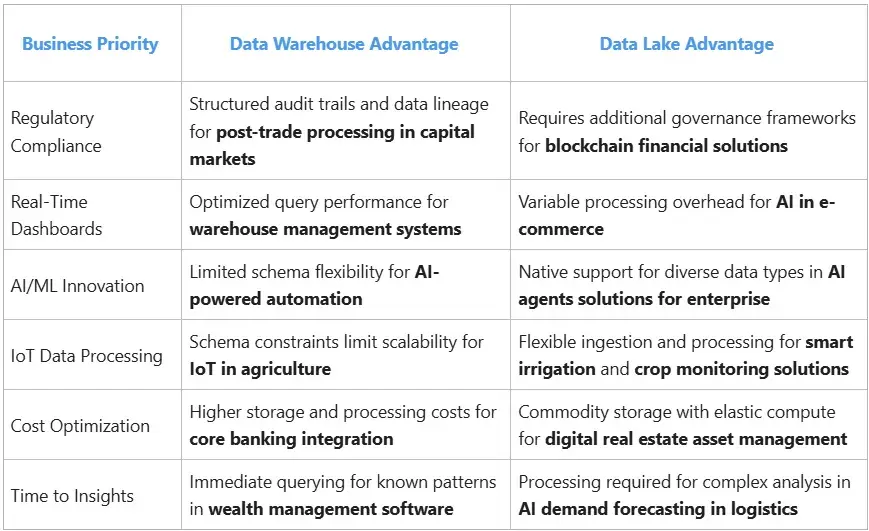Follow the crop monitoring solutions link
This screenshot has width=869, height=531.
point(740,369)
